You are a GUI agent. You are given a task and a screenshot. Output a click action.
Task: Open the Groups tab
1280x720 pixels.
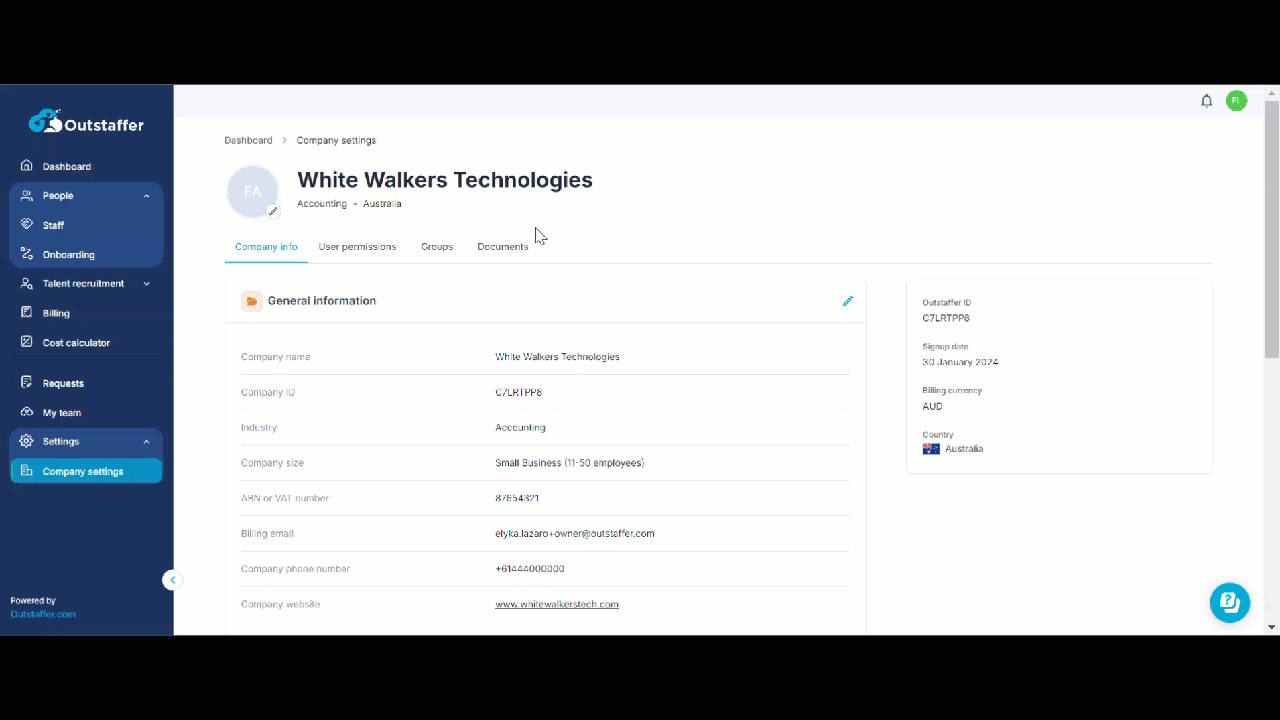coord(437,247)
